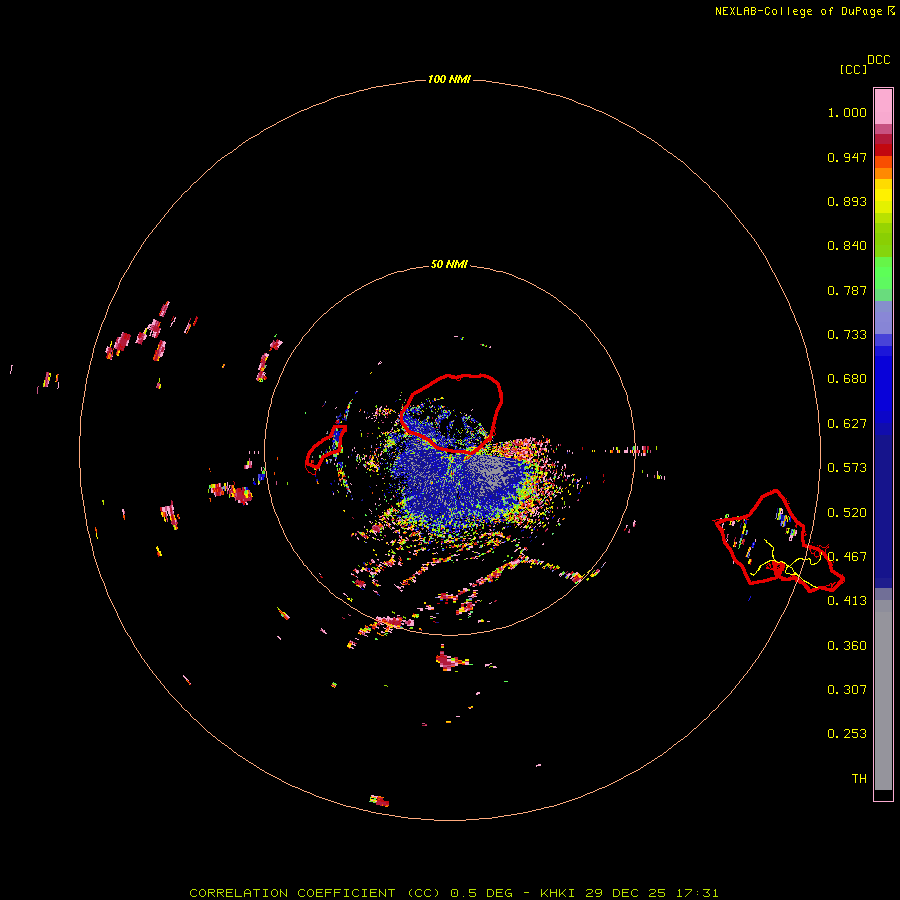The image size is (900, 900).
Task: Click the product caption at the image bottom
Action: 453,893
